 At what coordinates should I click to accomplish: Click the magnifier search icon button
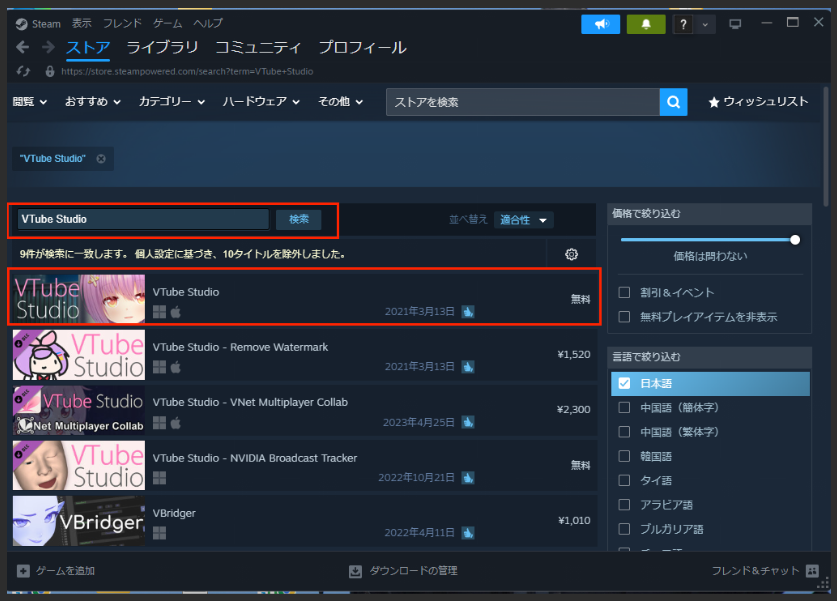click(673, 102)
